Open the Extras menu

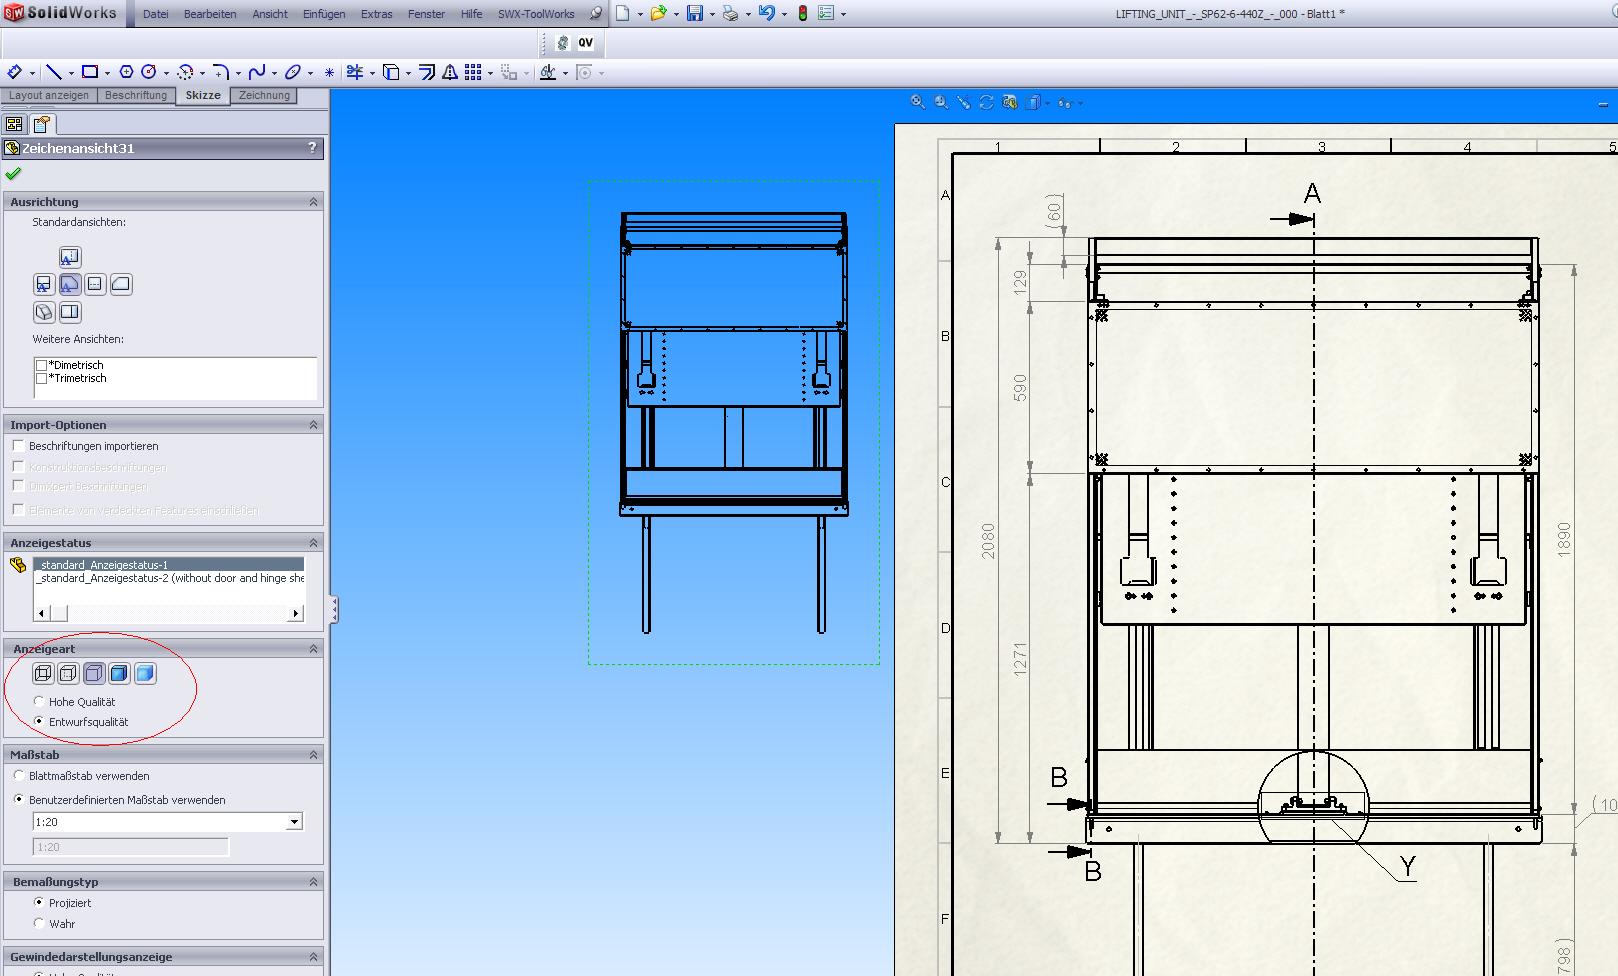click(377, 14)
